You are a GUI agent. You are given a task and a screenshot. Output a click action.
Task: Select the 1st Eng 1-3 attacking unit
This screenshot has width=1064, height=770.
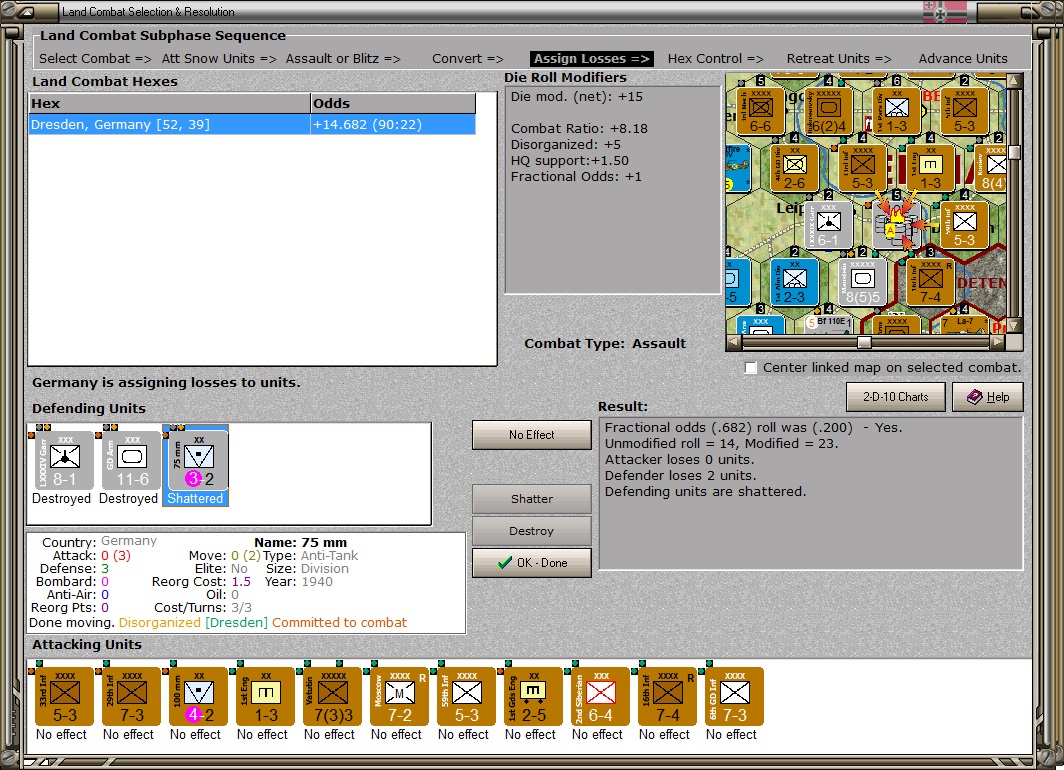pyautogui.click(x=265, y=697)
